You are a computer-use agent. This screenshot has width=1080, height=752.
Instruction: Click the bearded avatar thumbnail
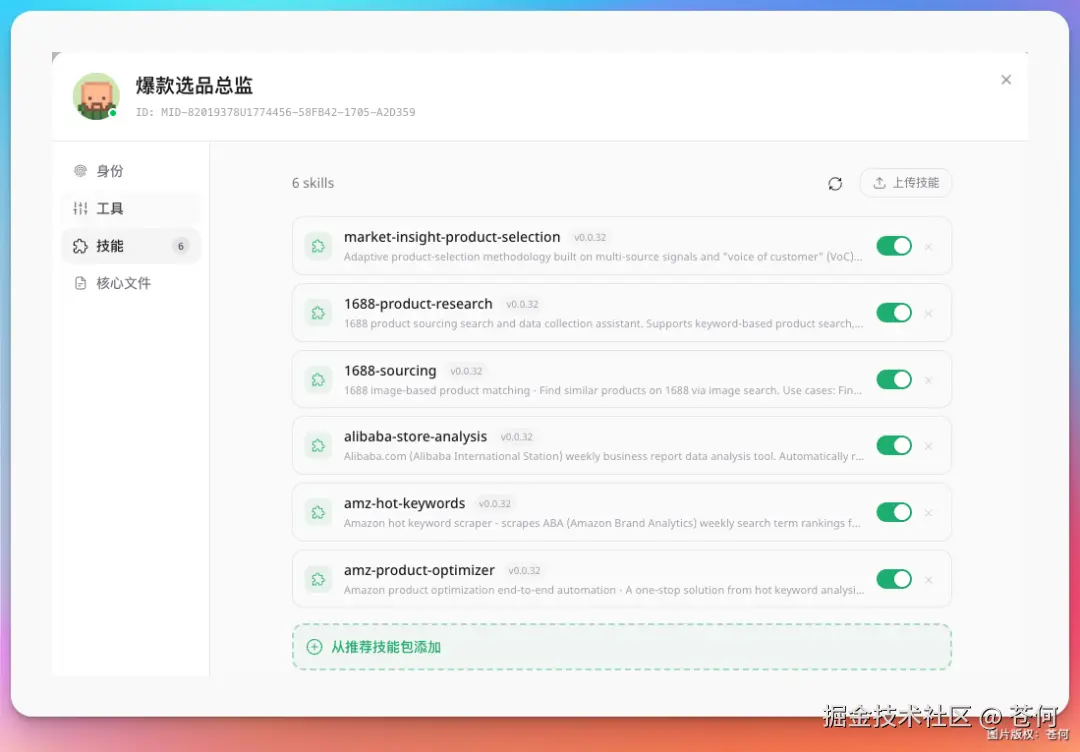[95, 96]
